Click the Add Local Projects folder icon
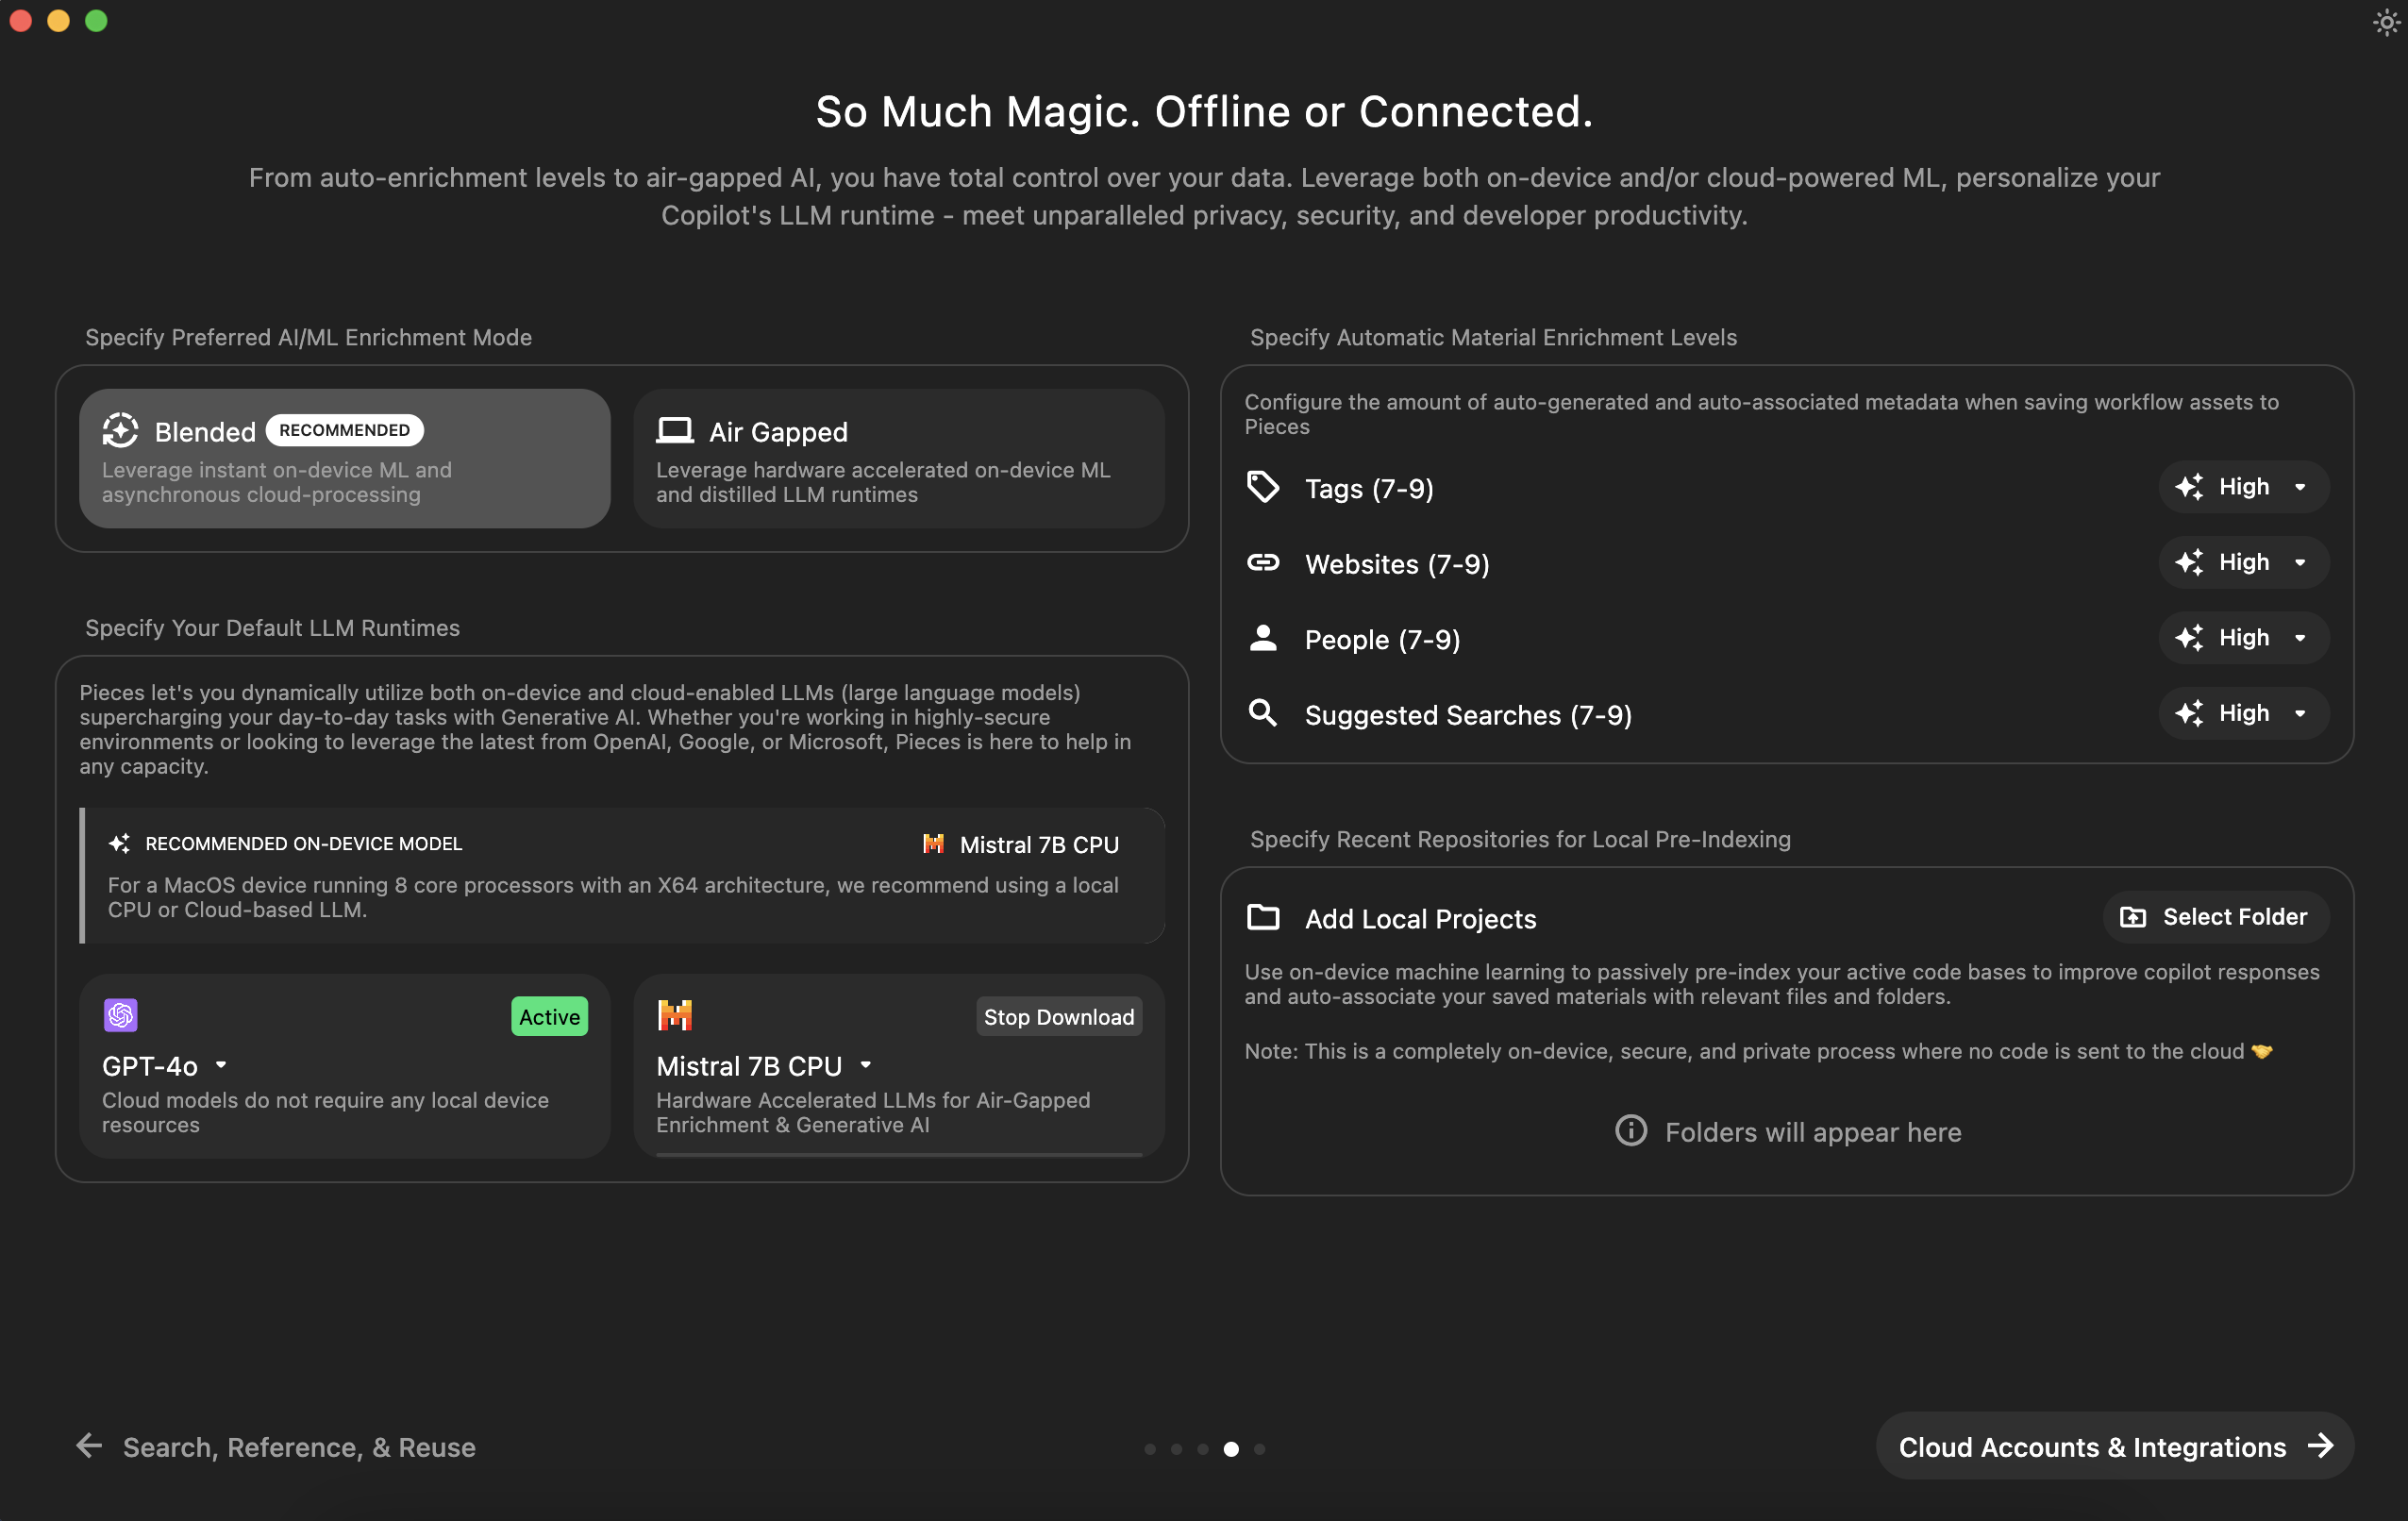 coord(1263,917)
